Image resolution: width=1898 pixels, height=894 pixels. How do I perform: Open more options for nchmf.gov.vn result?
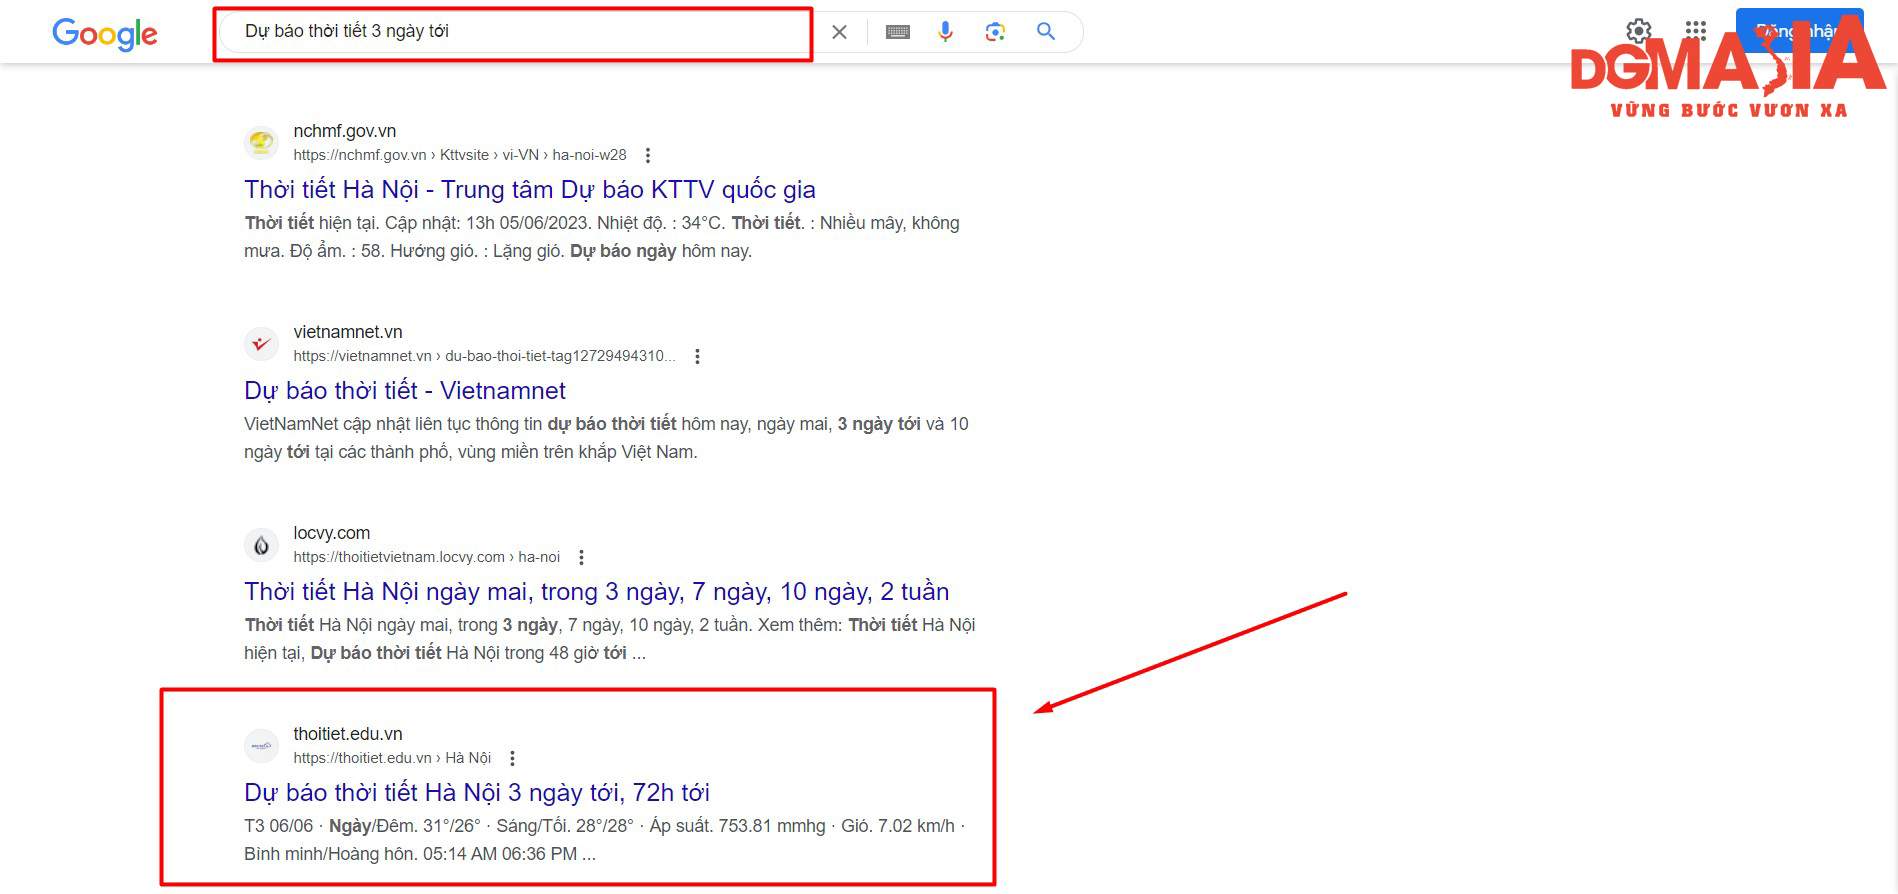(648, 155)
